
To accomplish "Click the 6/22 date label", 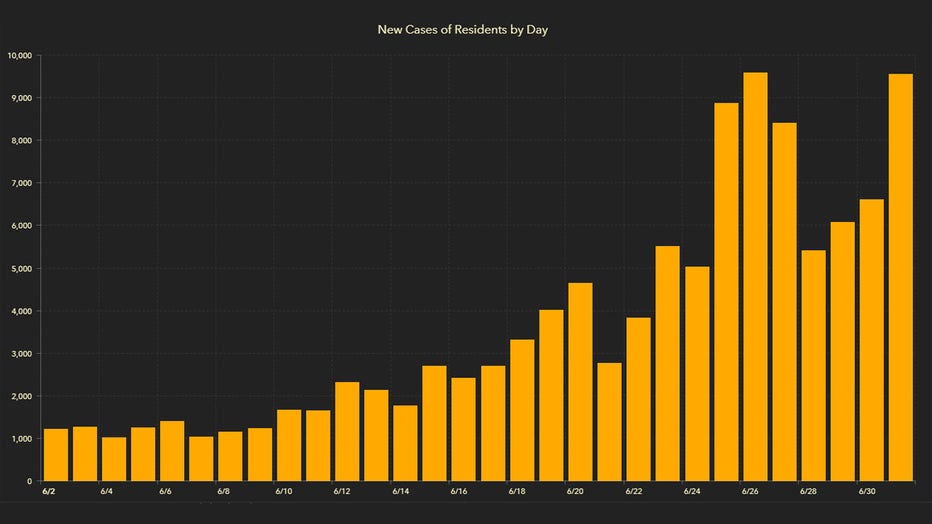I will pyautogui.click(x=634, y=491).
